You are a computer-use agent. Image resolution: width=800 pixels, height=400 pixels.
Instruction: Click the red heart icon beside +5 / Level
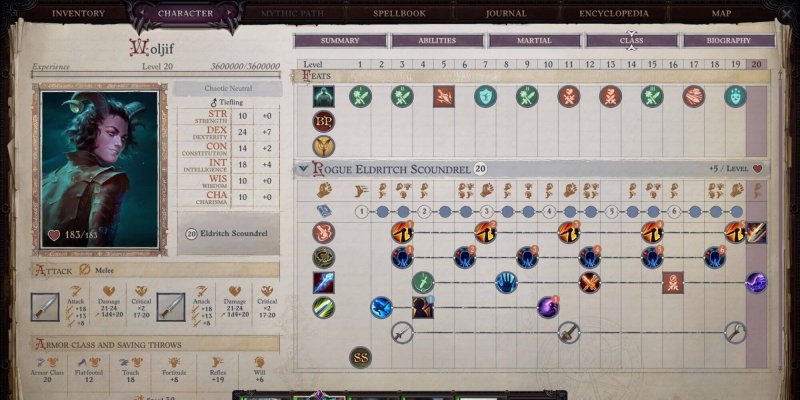[757, 168]
